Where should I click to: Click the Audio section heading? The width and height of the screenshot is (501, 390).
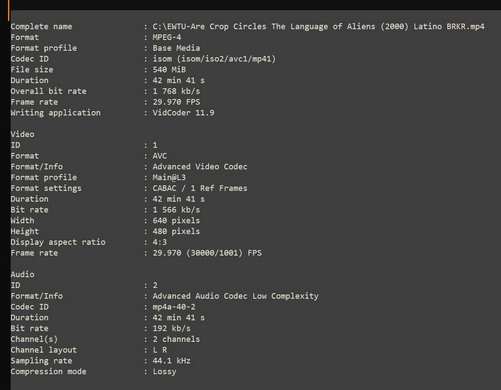click(x=22, y=274)
